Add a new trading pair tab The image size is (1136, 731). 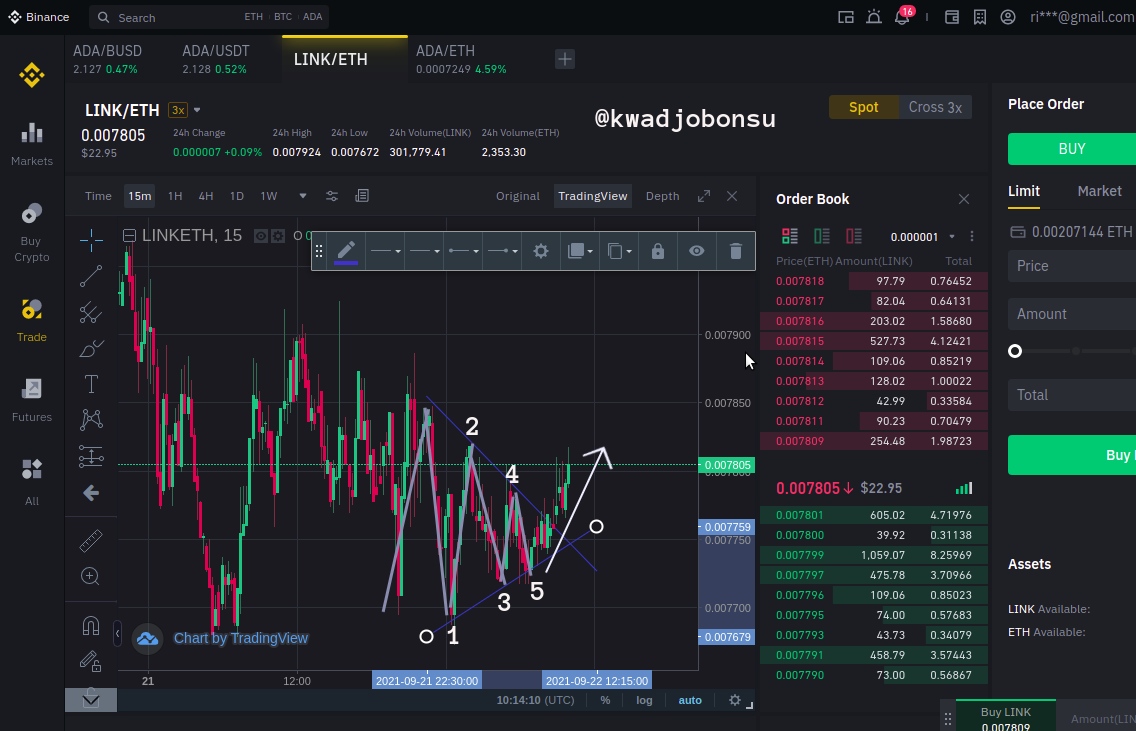pos(565,59)
